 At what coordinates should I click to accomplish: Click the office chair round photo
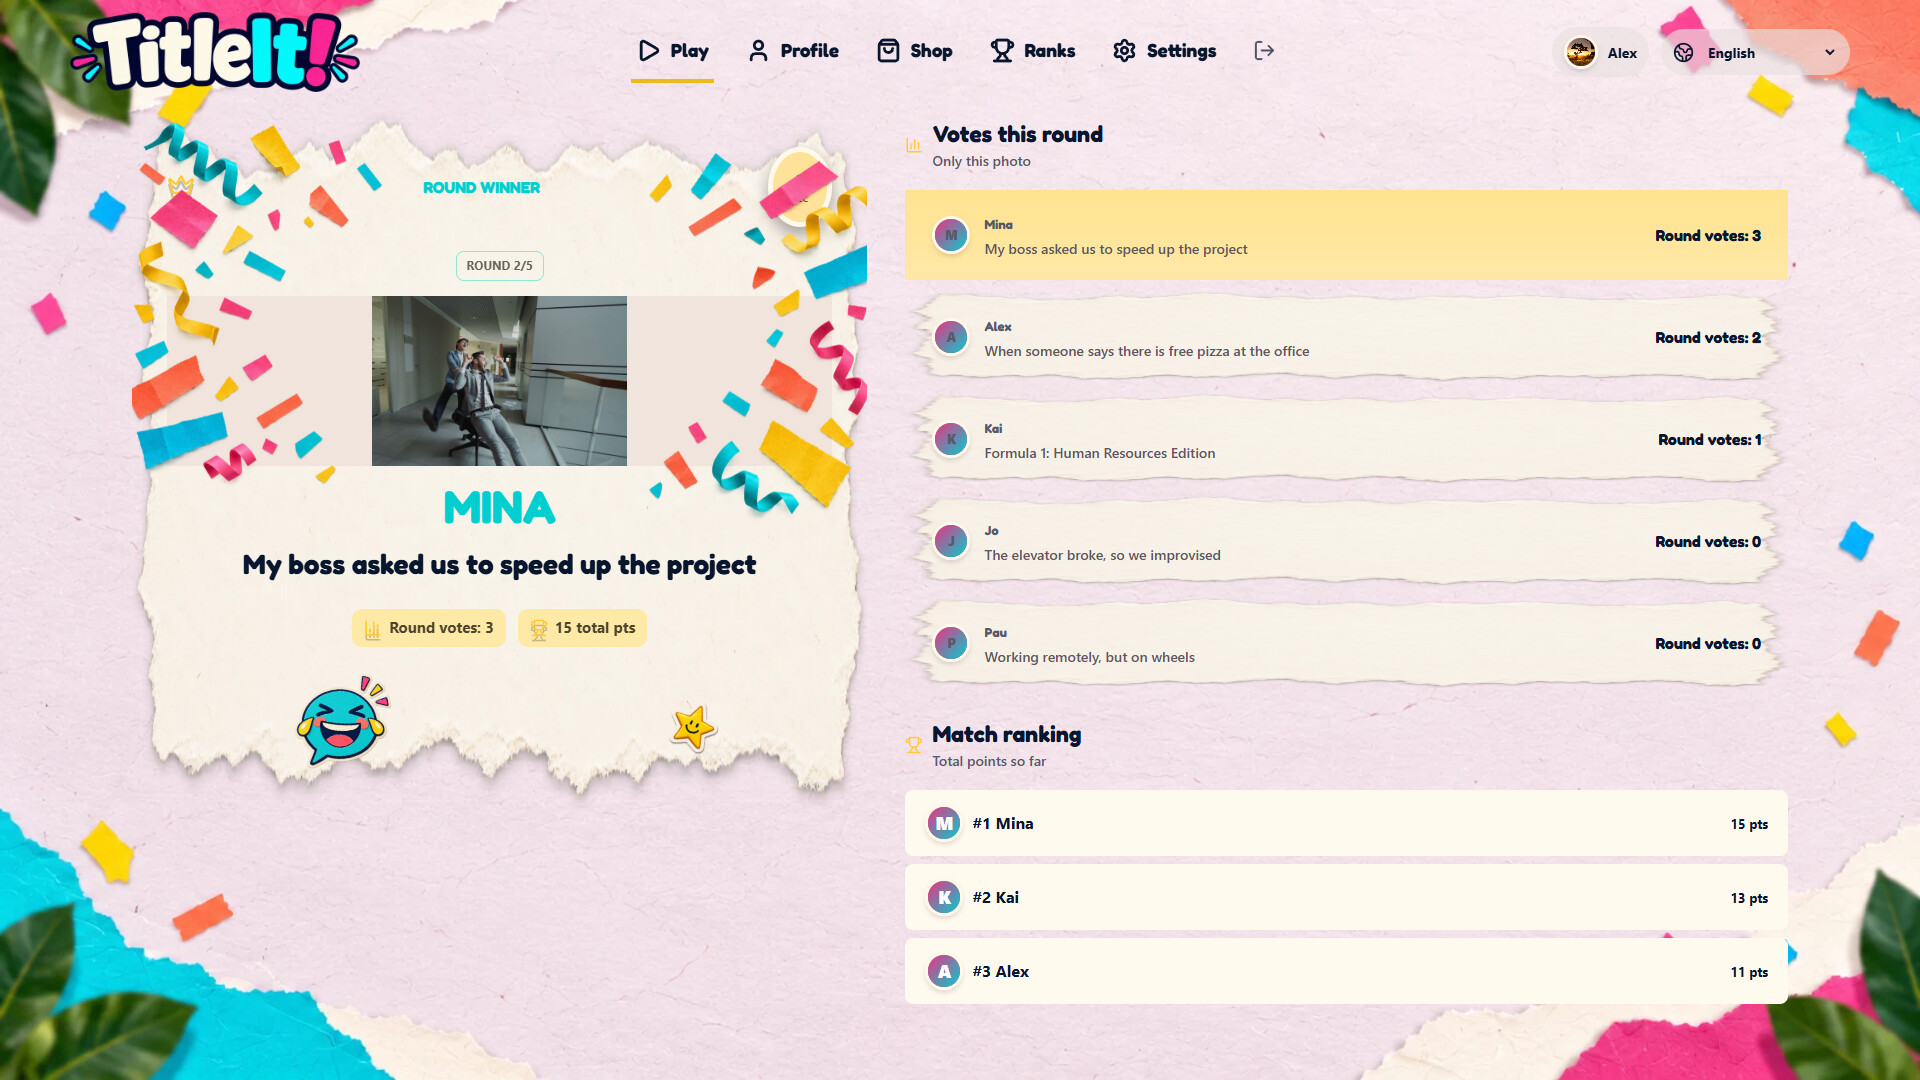pyautogui.click(x=499, y=381)
